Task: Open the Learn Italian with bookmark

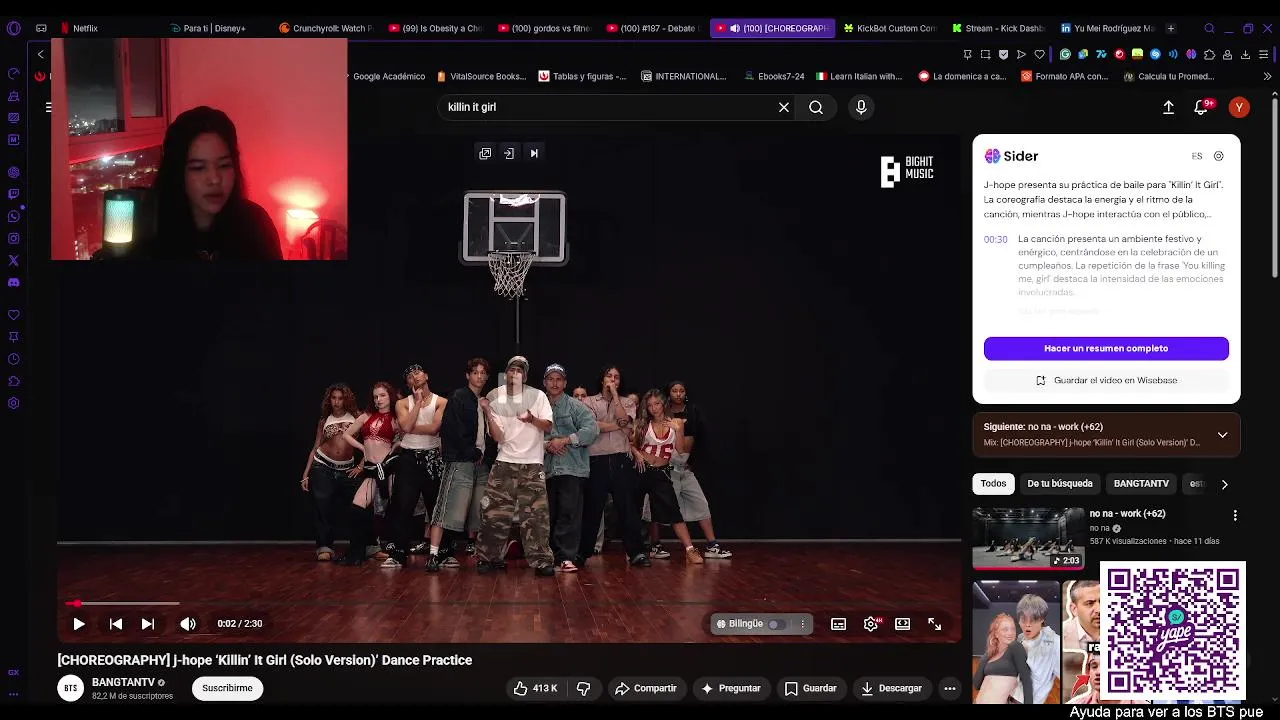Action: (x=859, y=76)
